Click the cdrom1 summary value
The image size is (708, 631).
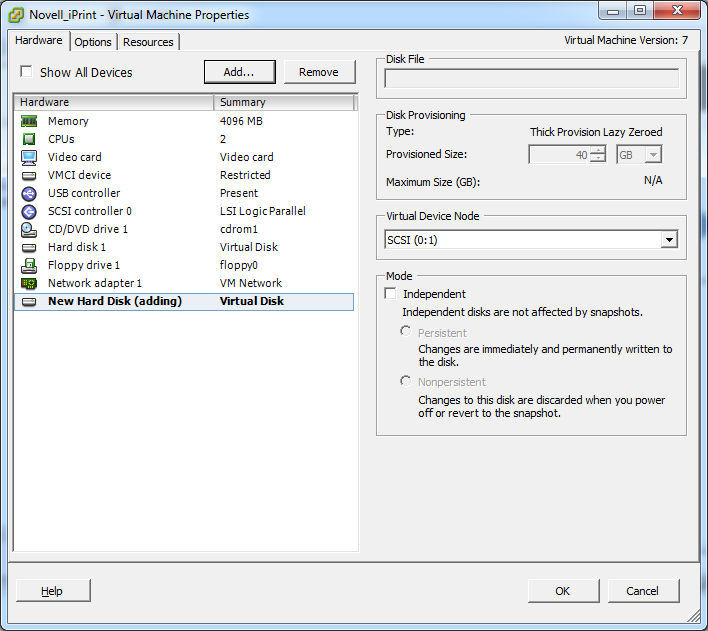point(239,229)
